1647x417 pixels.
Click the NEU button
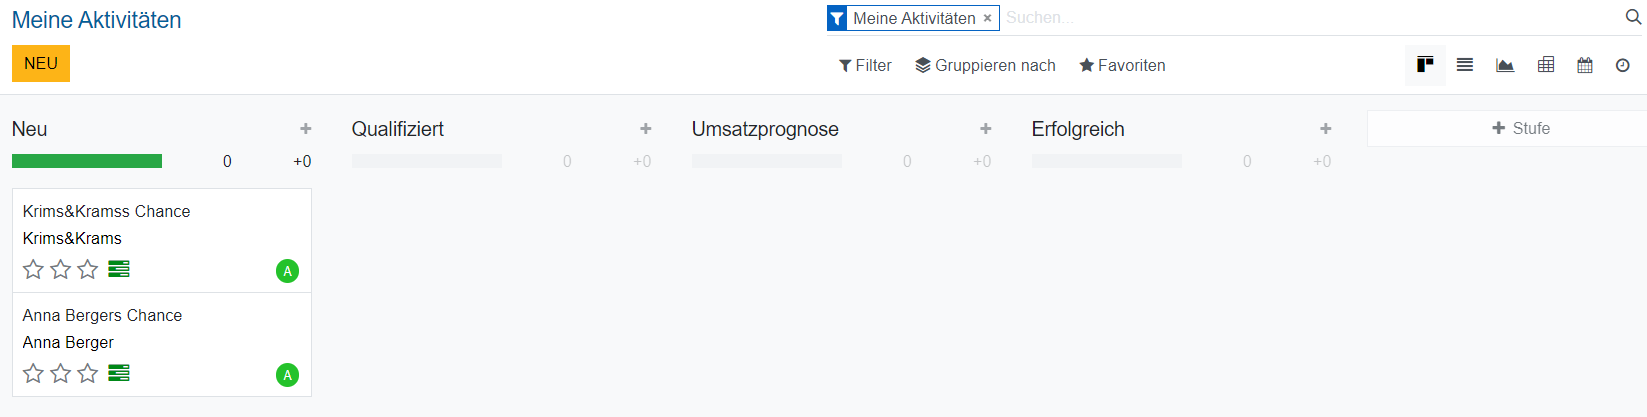click(41, 63)
